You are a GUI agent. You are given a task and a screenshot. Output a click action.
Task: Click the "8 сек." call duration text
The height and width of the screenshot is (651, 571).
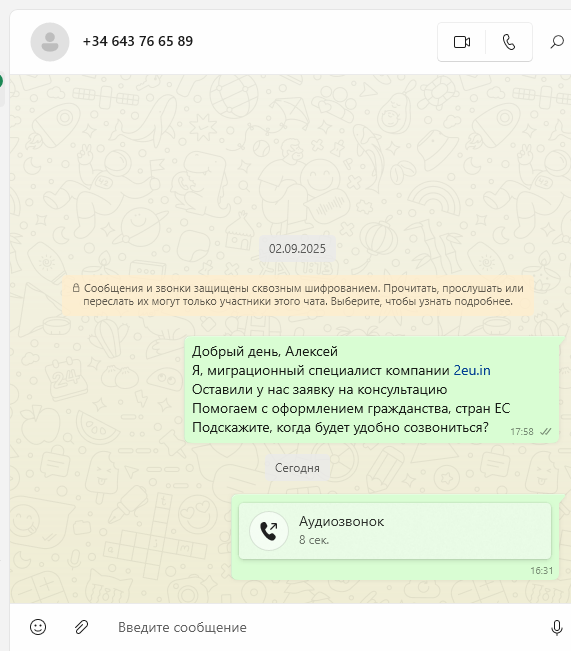coord(314,540)
